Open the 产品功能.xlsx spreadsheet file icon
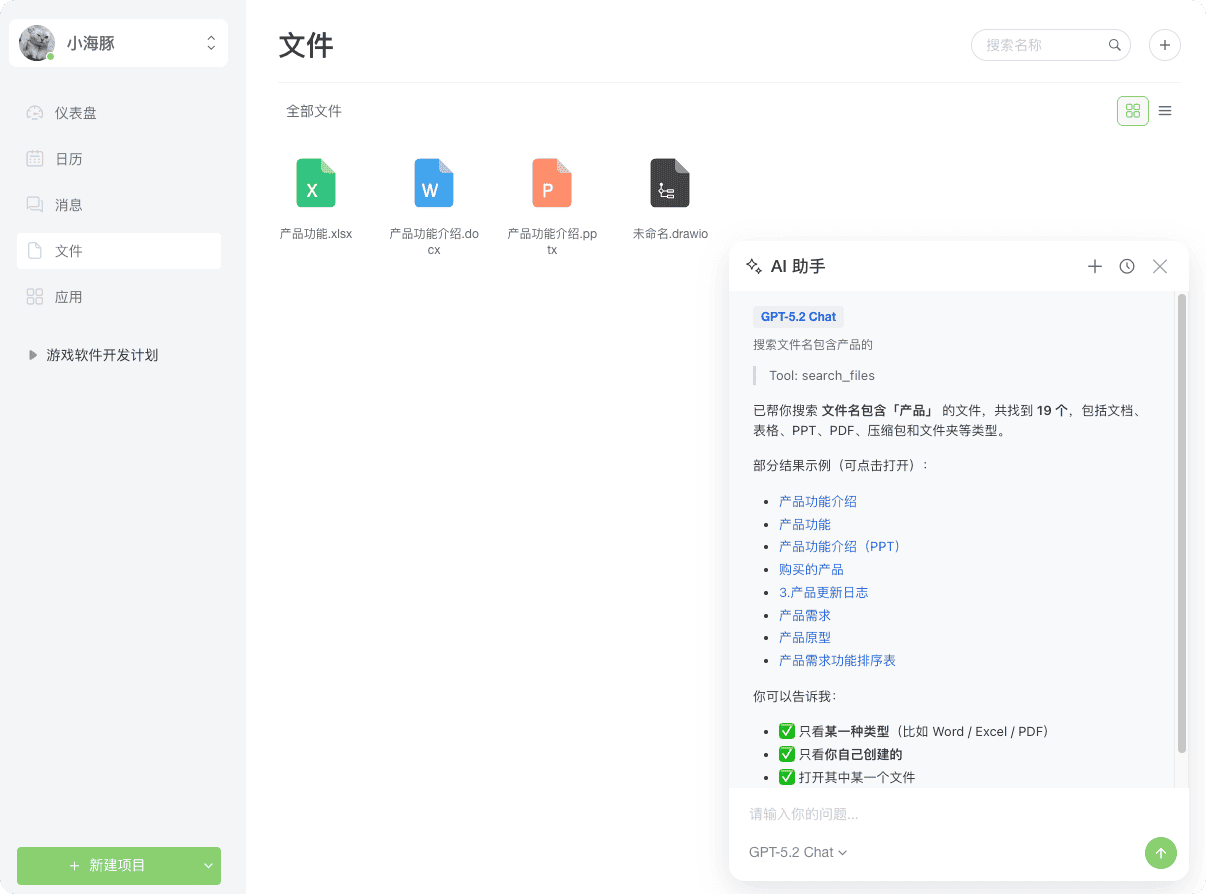1206x894 pixels. point(316,183)
